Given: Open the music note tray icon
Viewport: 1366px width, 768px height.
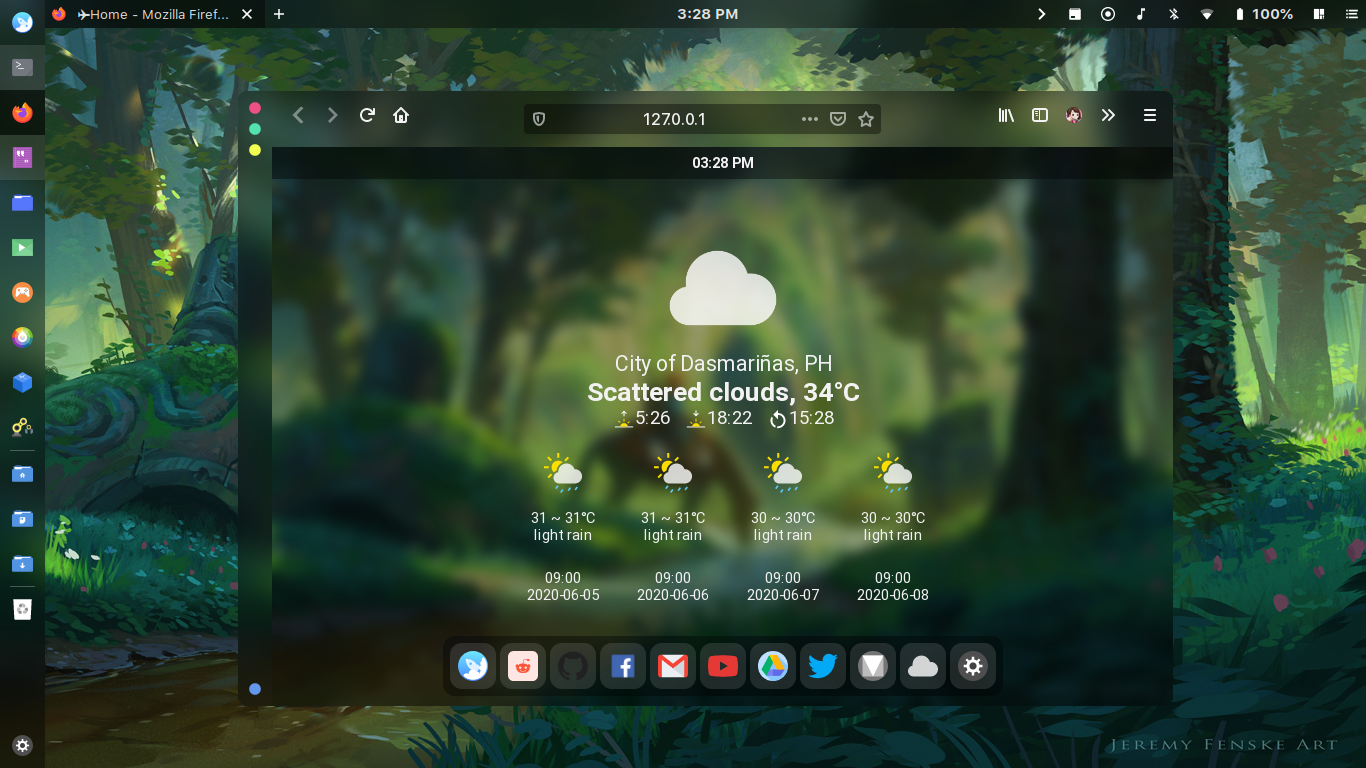Looking at the screenshot, I should 1141,14.
